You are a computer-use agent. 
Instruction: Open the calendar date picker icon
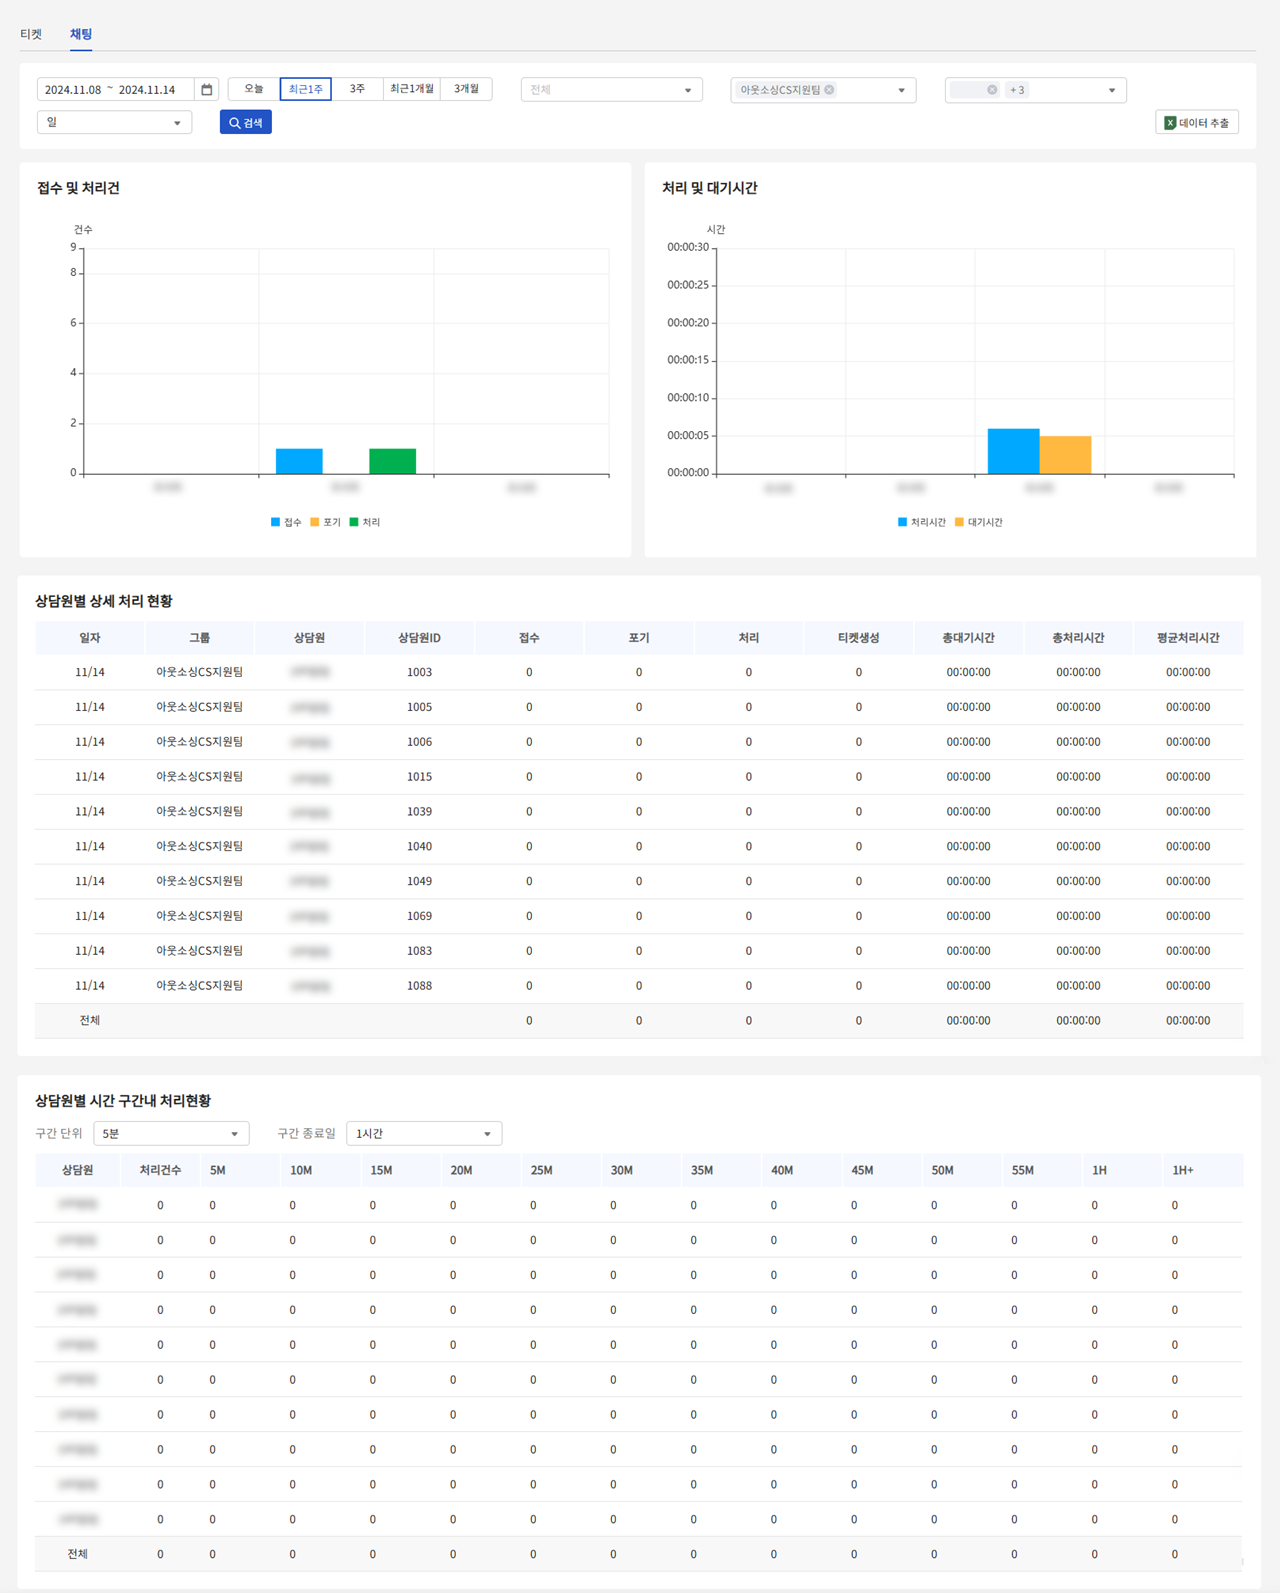pos(207,90)
